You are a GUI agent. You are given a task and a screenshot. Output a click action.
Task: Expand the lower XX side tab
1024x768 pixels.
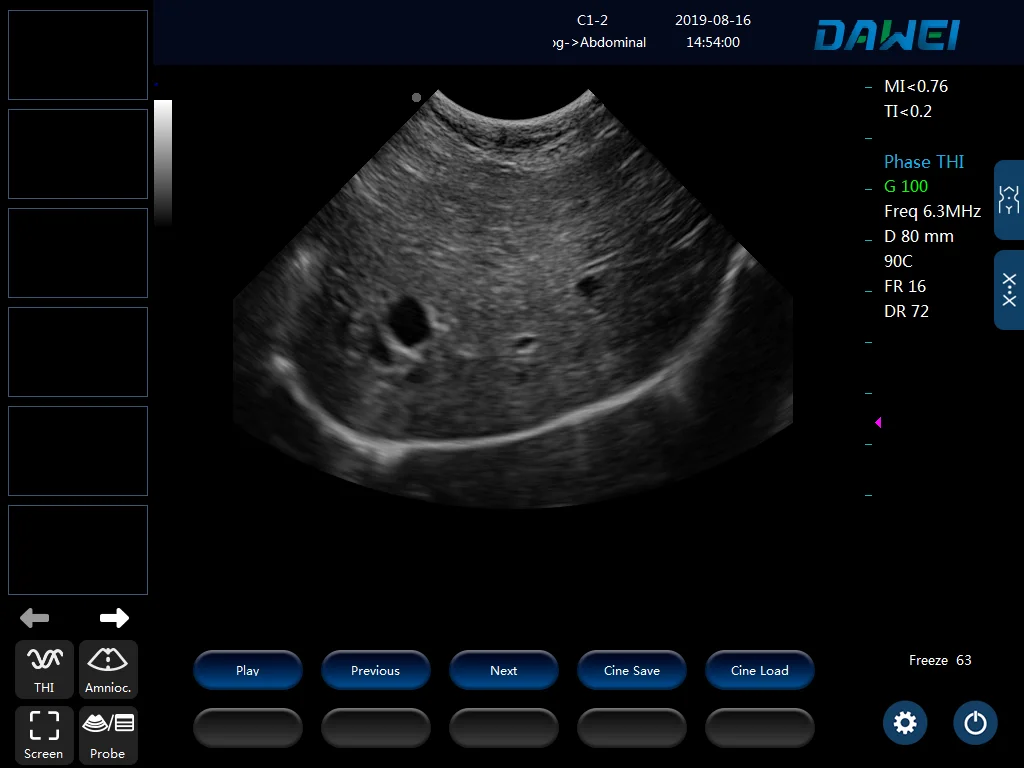pos(1009,290)
